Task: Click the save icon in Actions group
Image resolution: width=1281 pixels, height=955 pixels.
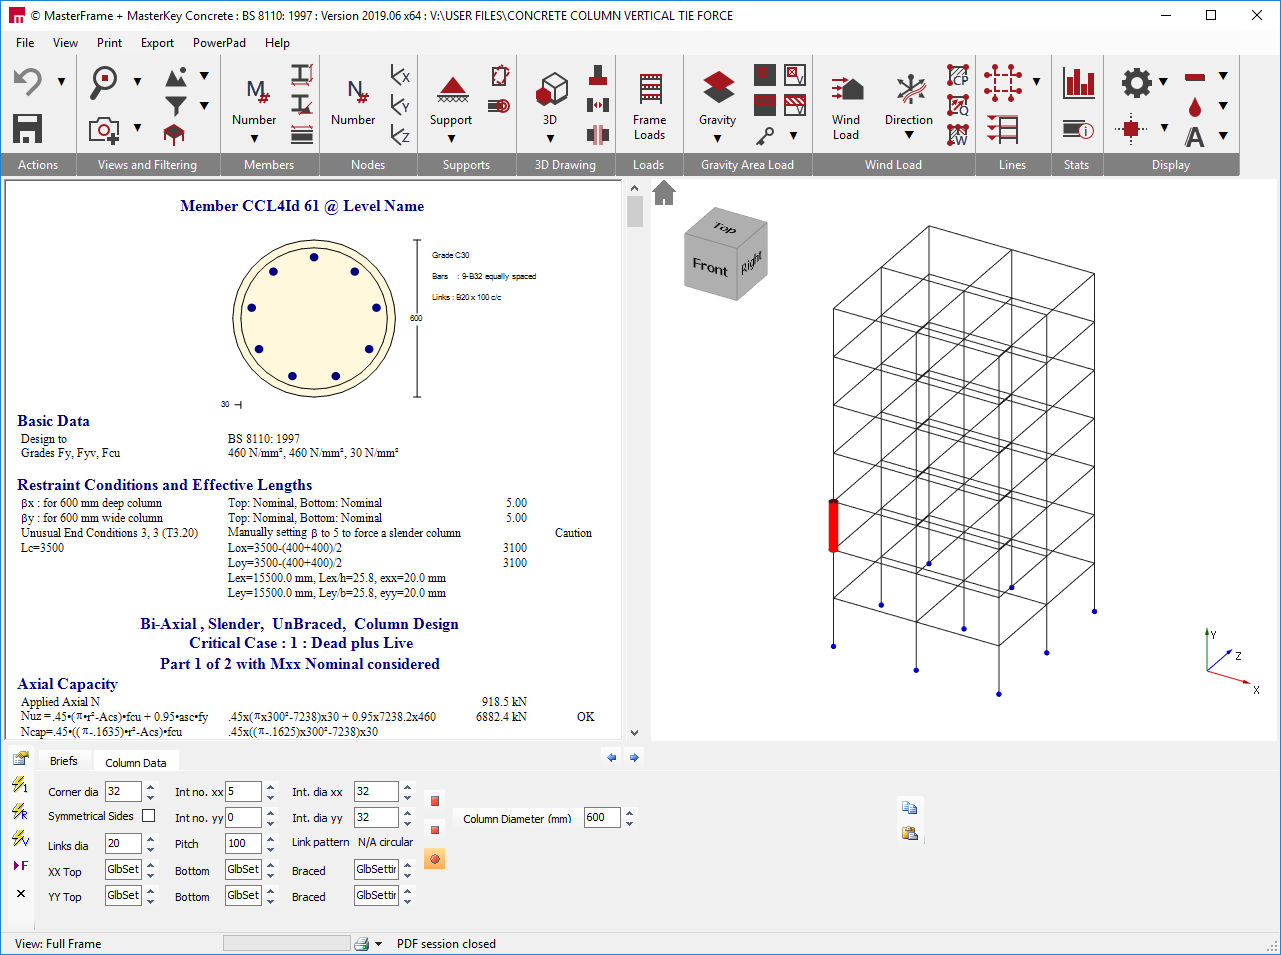Action: (27, 128)
